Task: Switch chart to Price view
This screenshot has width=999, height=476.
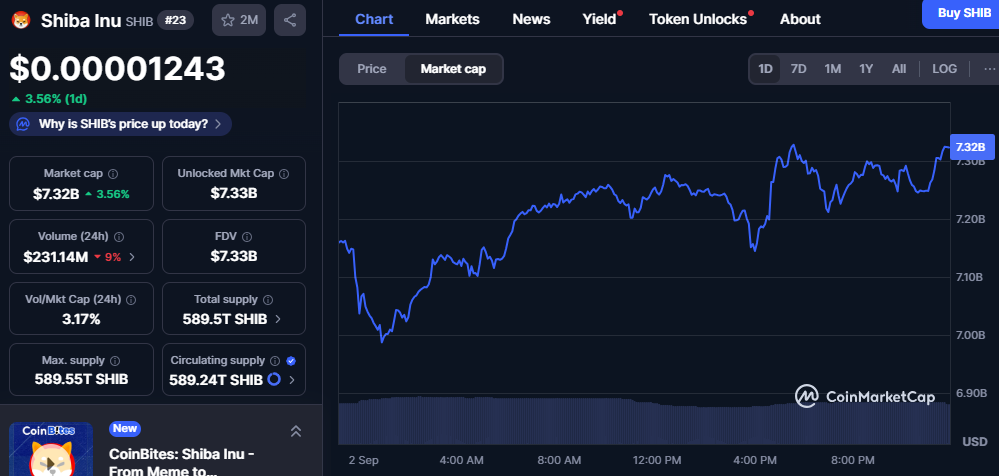Action: (372, 69)
